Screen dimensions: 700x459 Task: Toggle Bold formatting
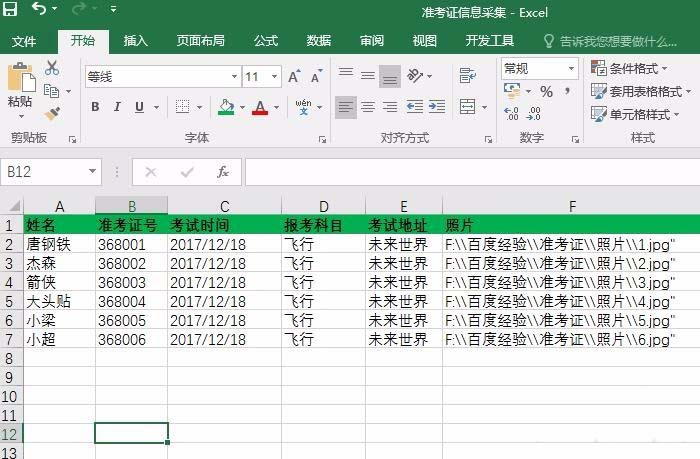point(95,107)
